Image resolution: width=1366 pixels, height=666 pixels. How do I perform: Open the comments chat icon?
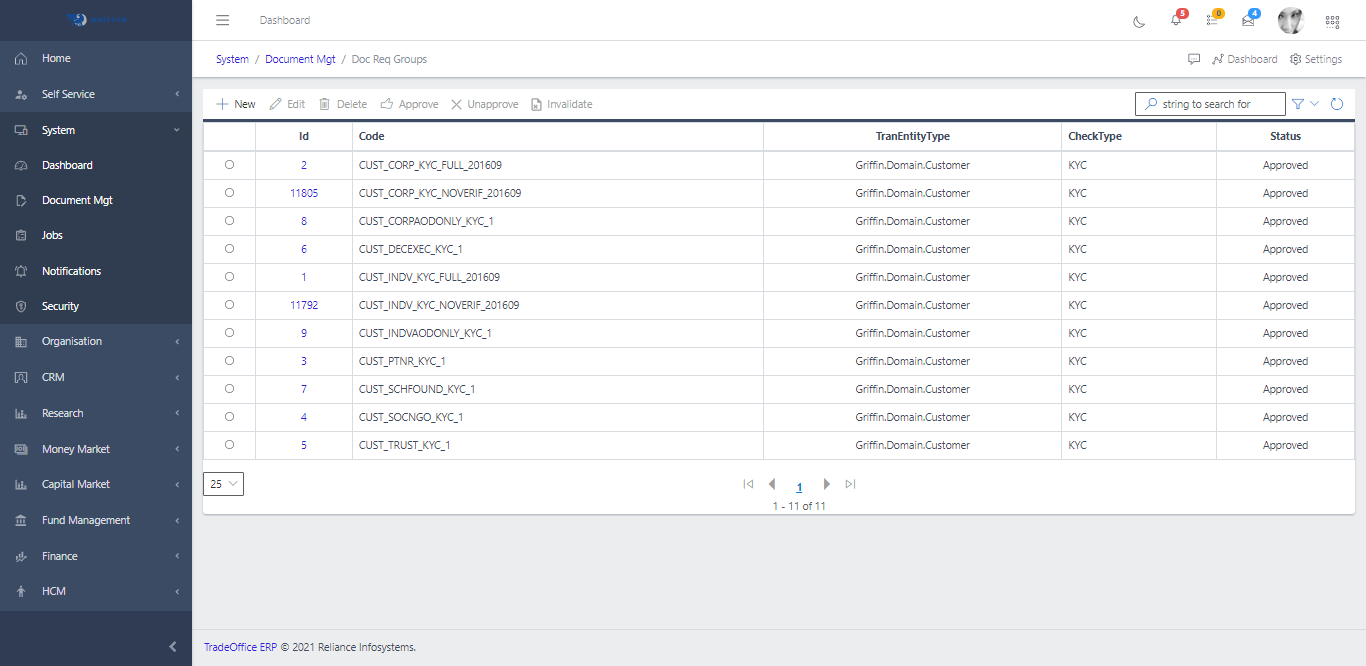[x=1194, y=59]
